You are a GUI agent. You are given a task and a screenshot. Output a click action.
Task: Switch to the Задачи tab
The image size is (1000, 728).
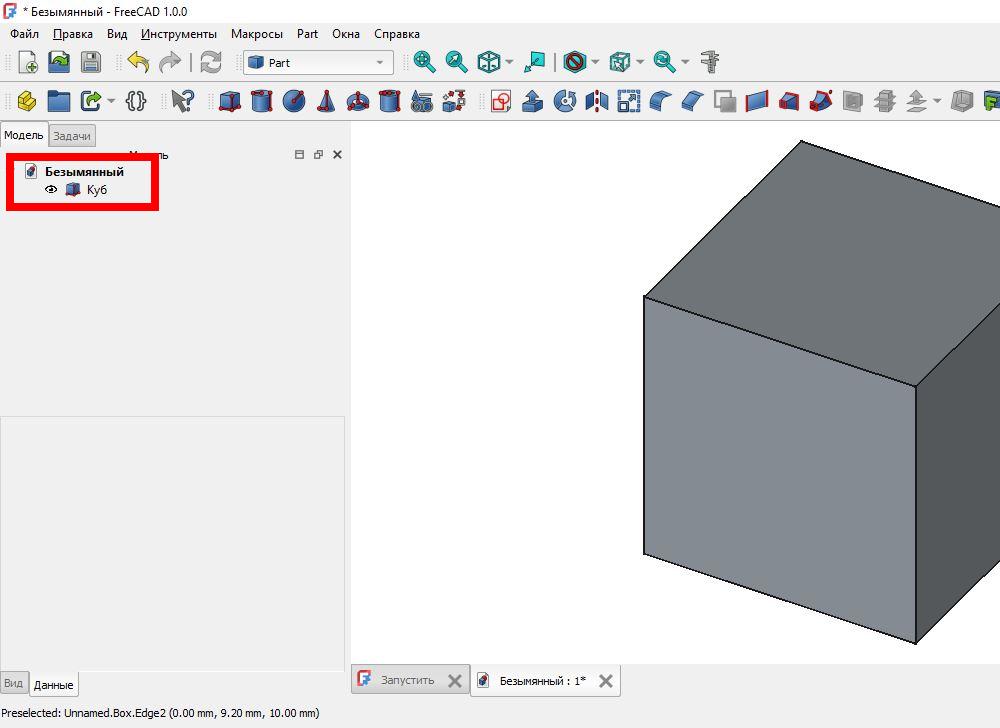click(x=72, y=136)
